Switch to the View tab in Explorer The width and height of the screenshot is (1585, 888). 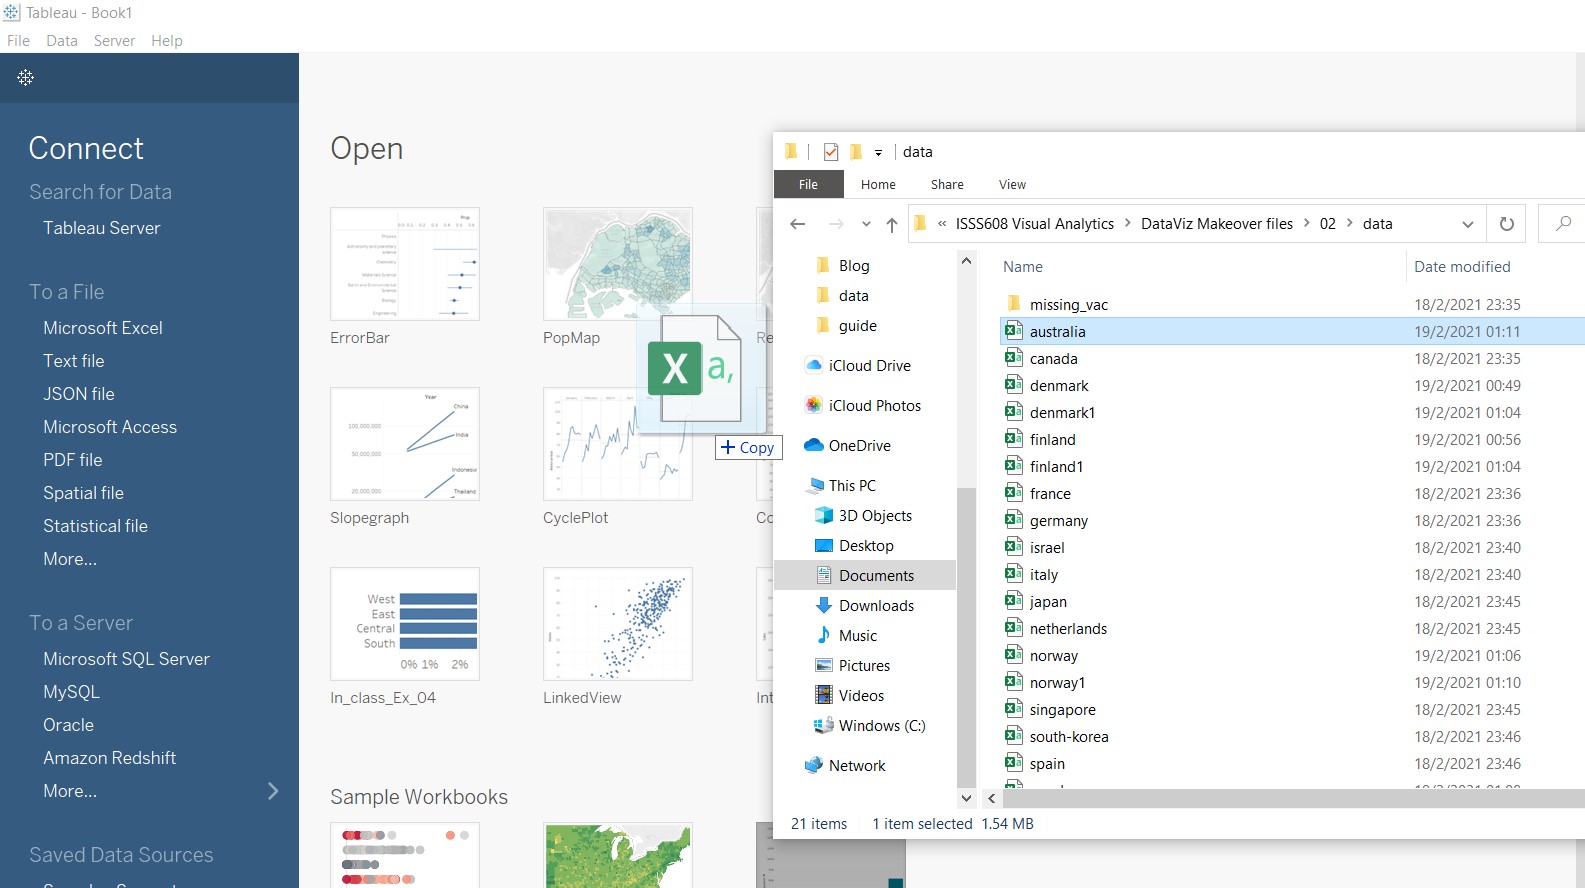[x=1012, y=185]
